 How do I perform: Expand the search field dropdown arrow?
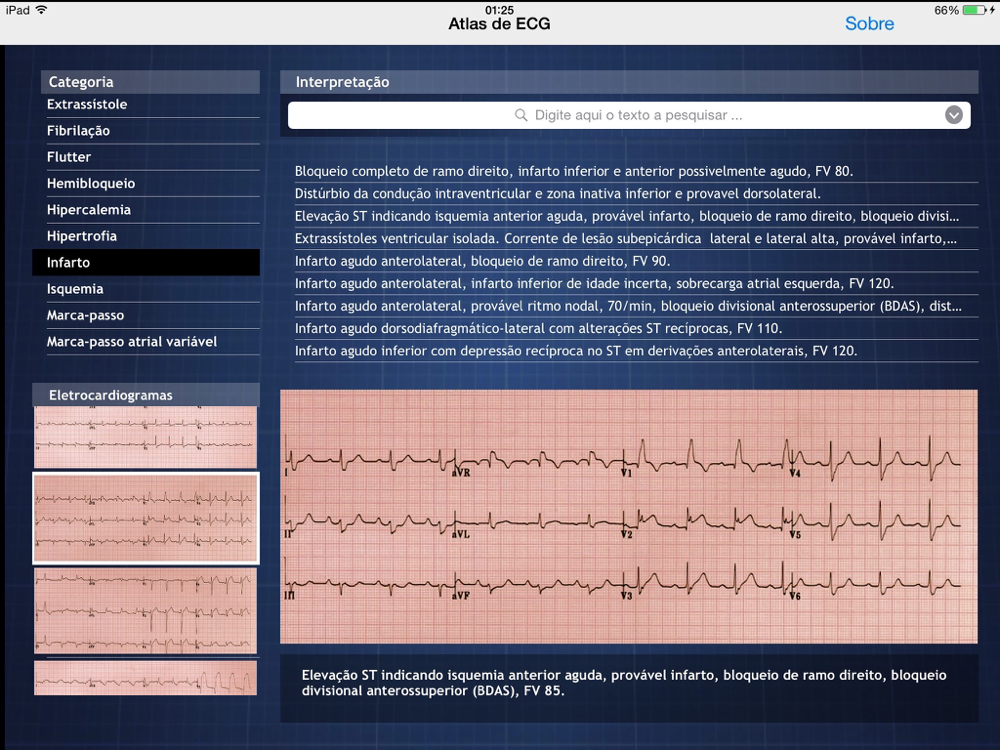pyautogui.click(x=953, y=115)
